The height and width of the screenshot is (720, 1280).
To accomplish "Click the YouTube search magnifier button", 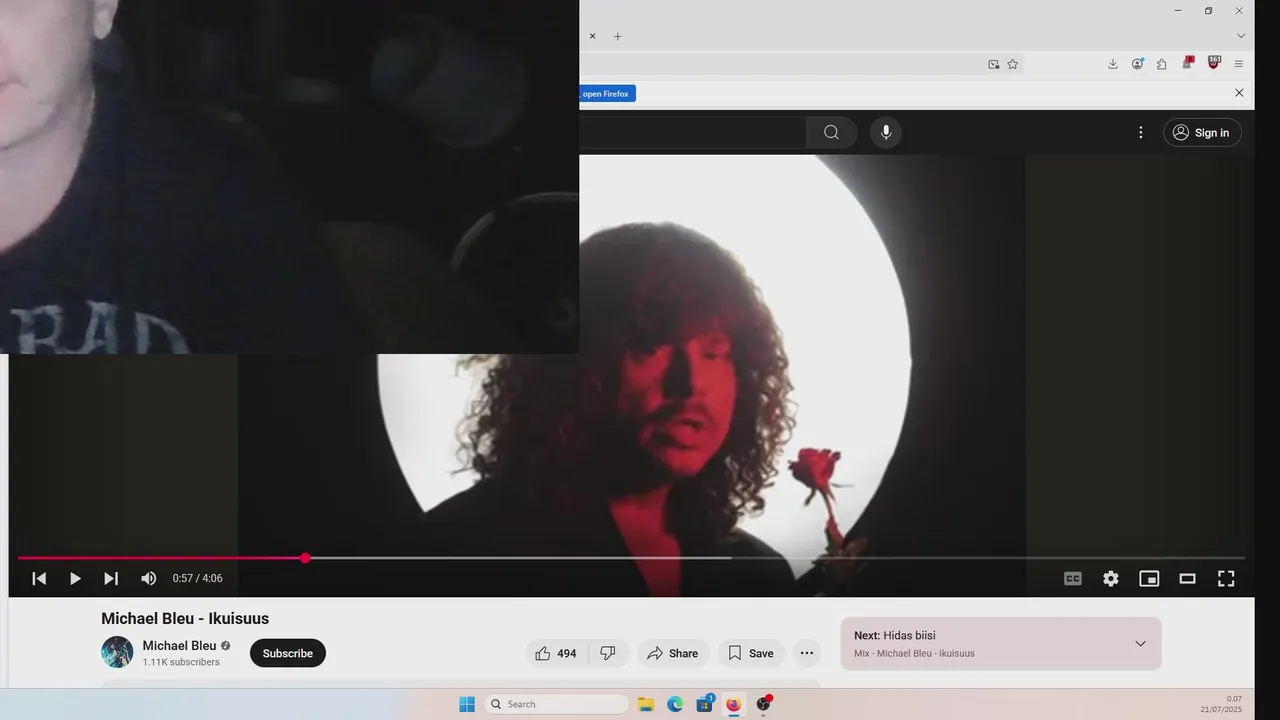I will [x=831, y=132].
